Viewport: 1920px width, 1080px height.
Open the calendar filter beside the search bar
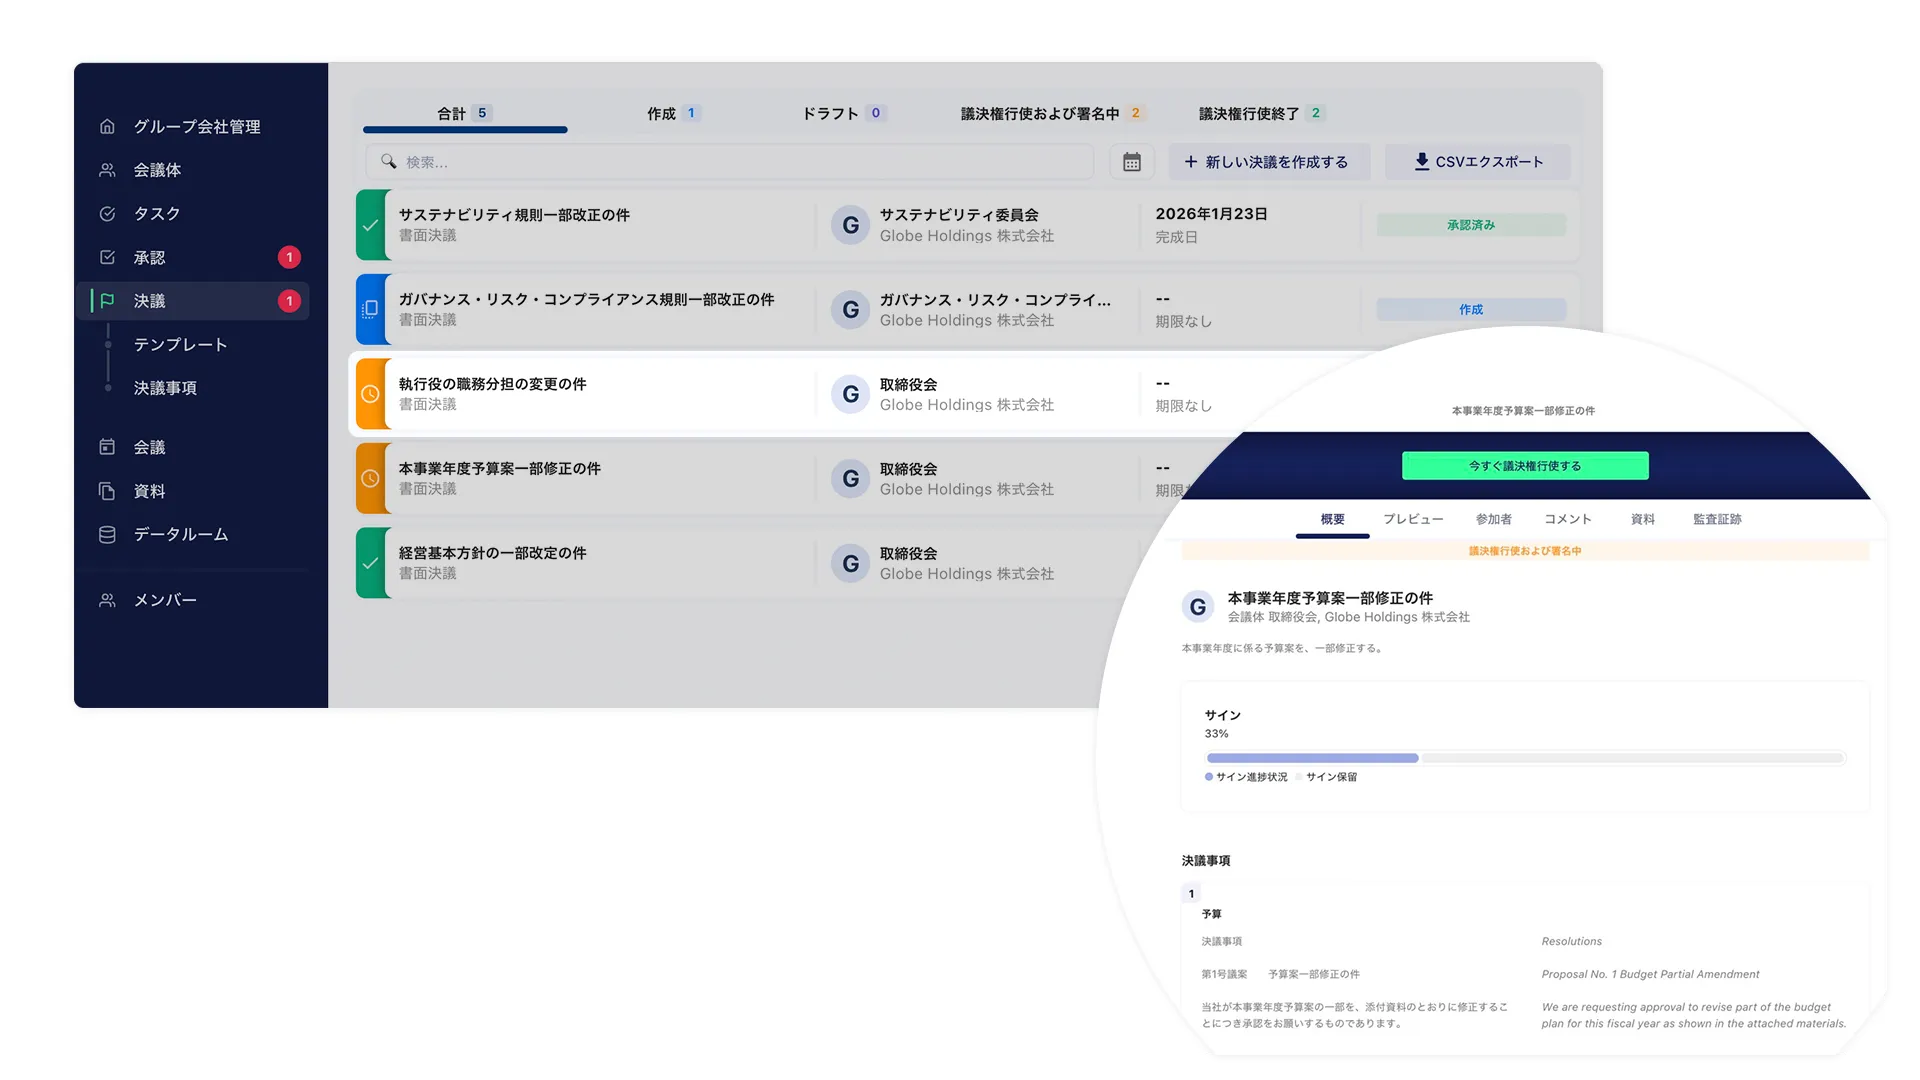[x=1131, y=161]
